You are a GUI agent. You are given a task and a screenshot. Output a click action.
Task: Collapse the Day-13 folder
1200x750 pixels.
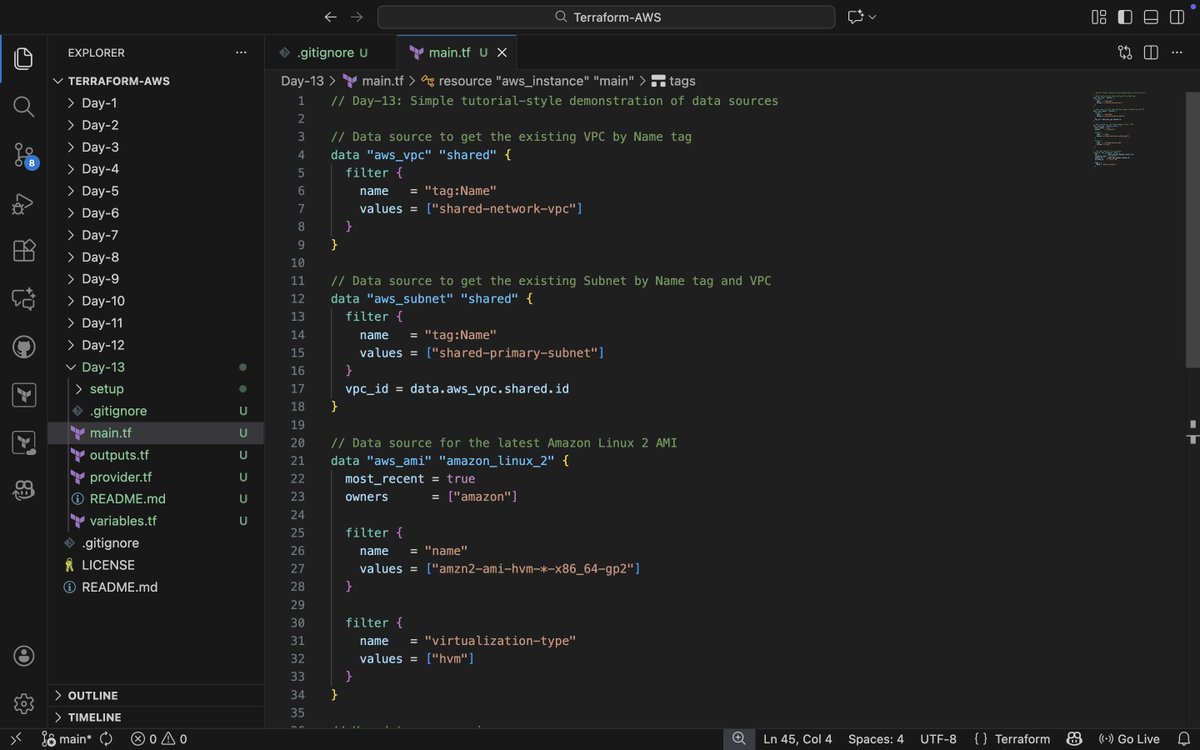pos(103,367)
